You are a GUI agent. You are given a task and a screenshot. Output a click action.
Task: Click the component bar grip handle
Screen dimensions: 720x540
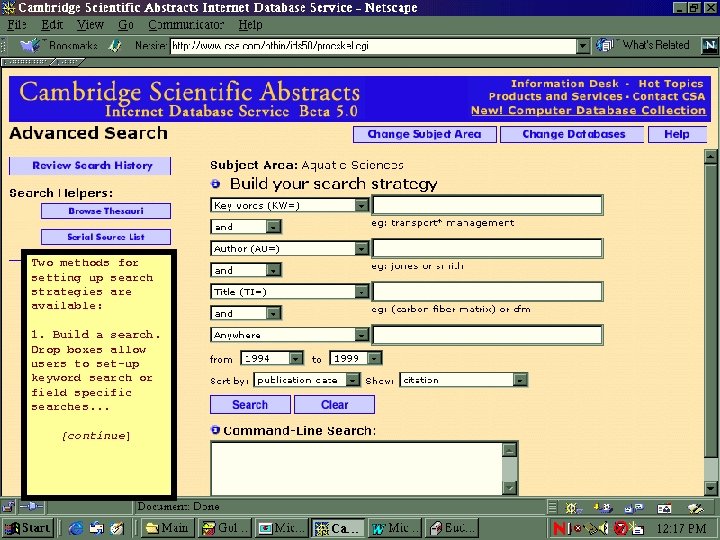pos(552,507)
